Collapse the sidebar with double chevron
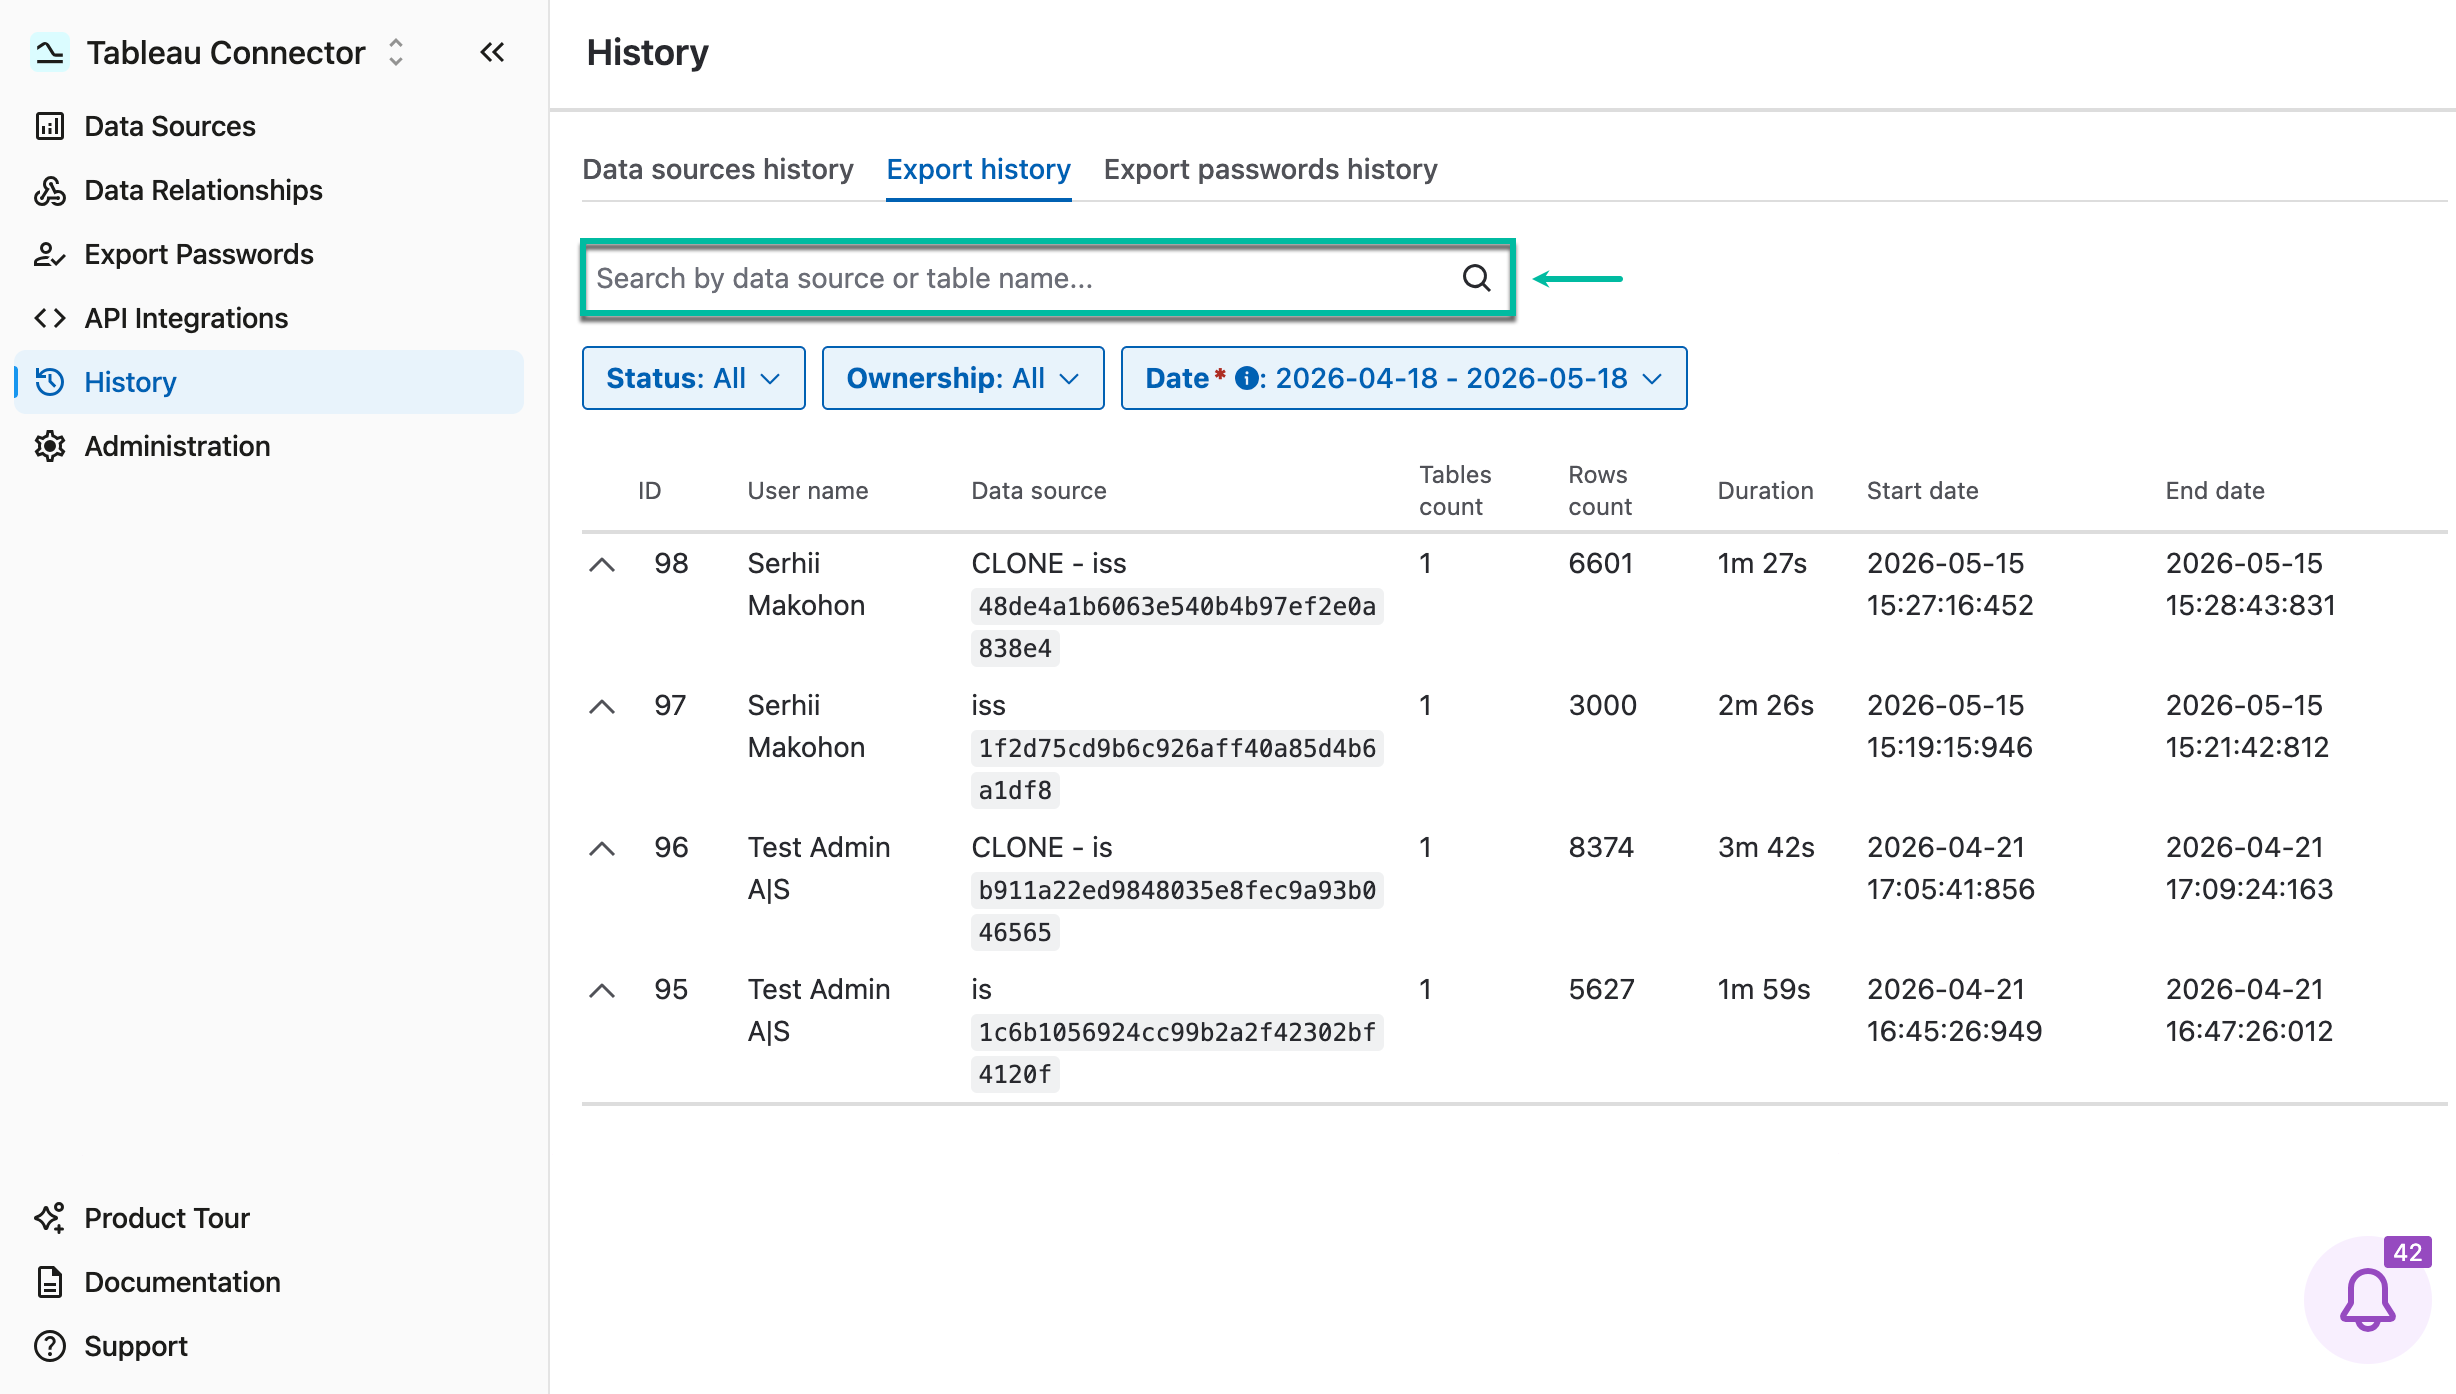 [492, 52]
